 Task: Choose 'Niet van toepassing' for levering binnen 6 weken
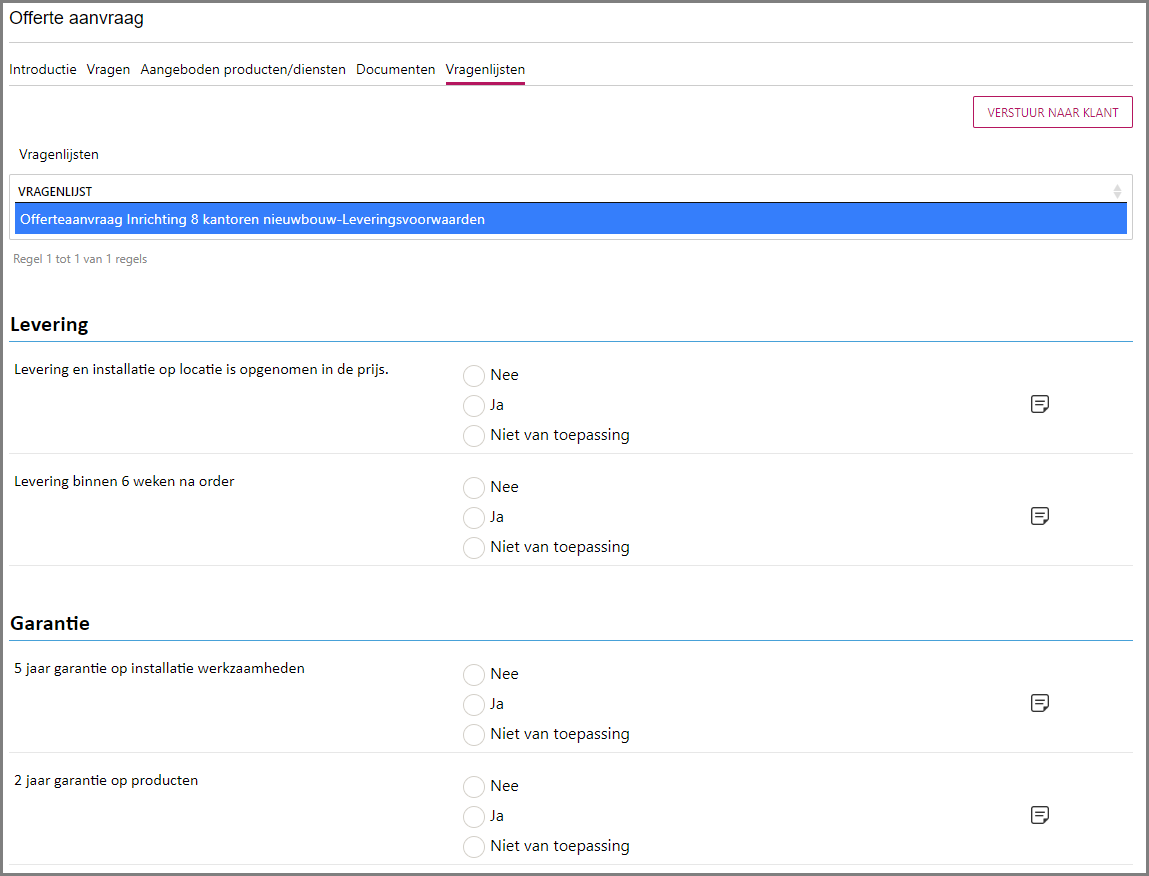click(473, 548)
